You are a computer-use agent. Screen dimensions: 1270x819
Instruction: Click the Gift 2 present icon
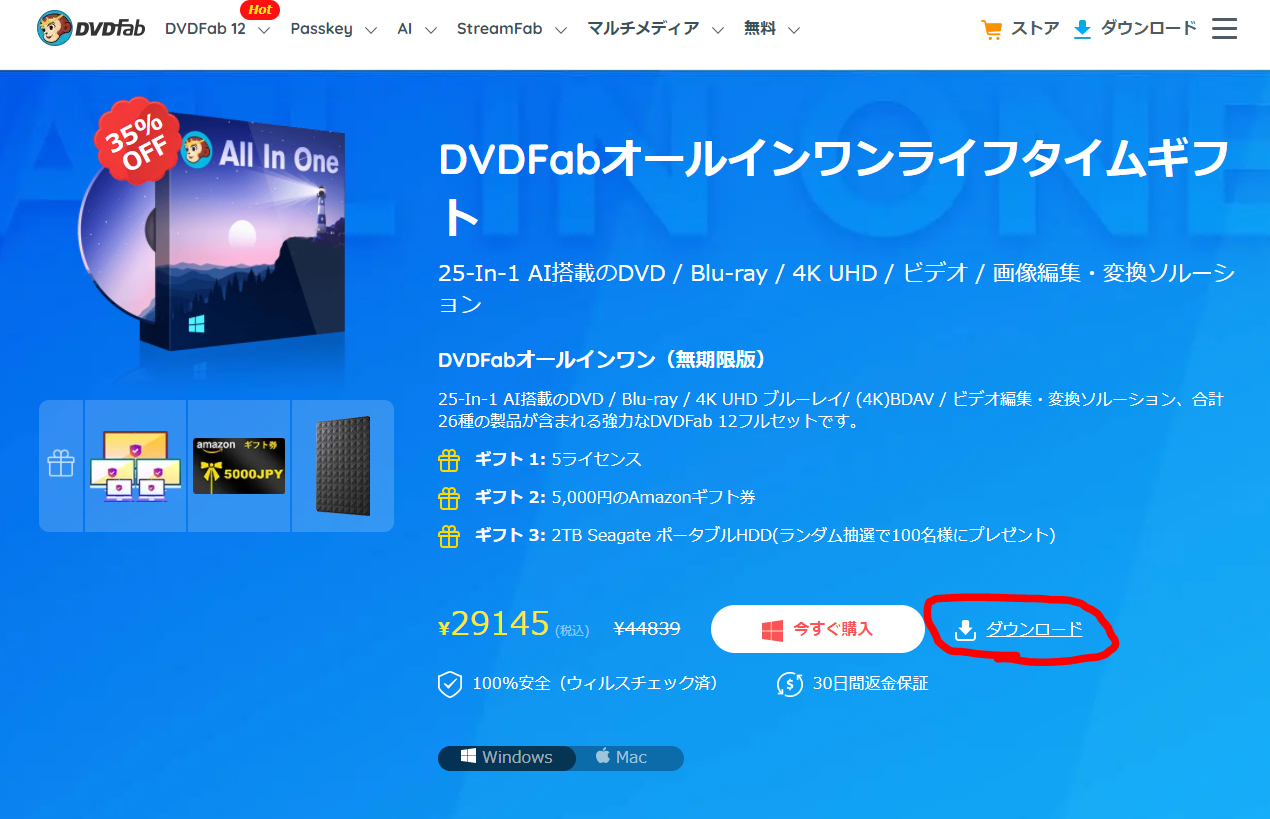click(449, 497)
